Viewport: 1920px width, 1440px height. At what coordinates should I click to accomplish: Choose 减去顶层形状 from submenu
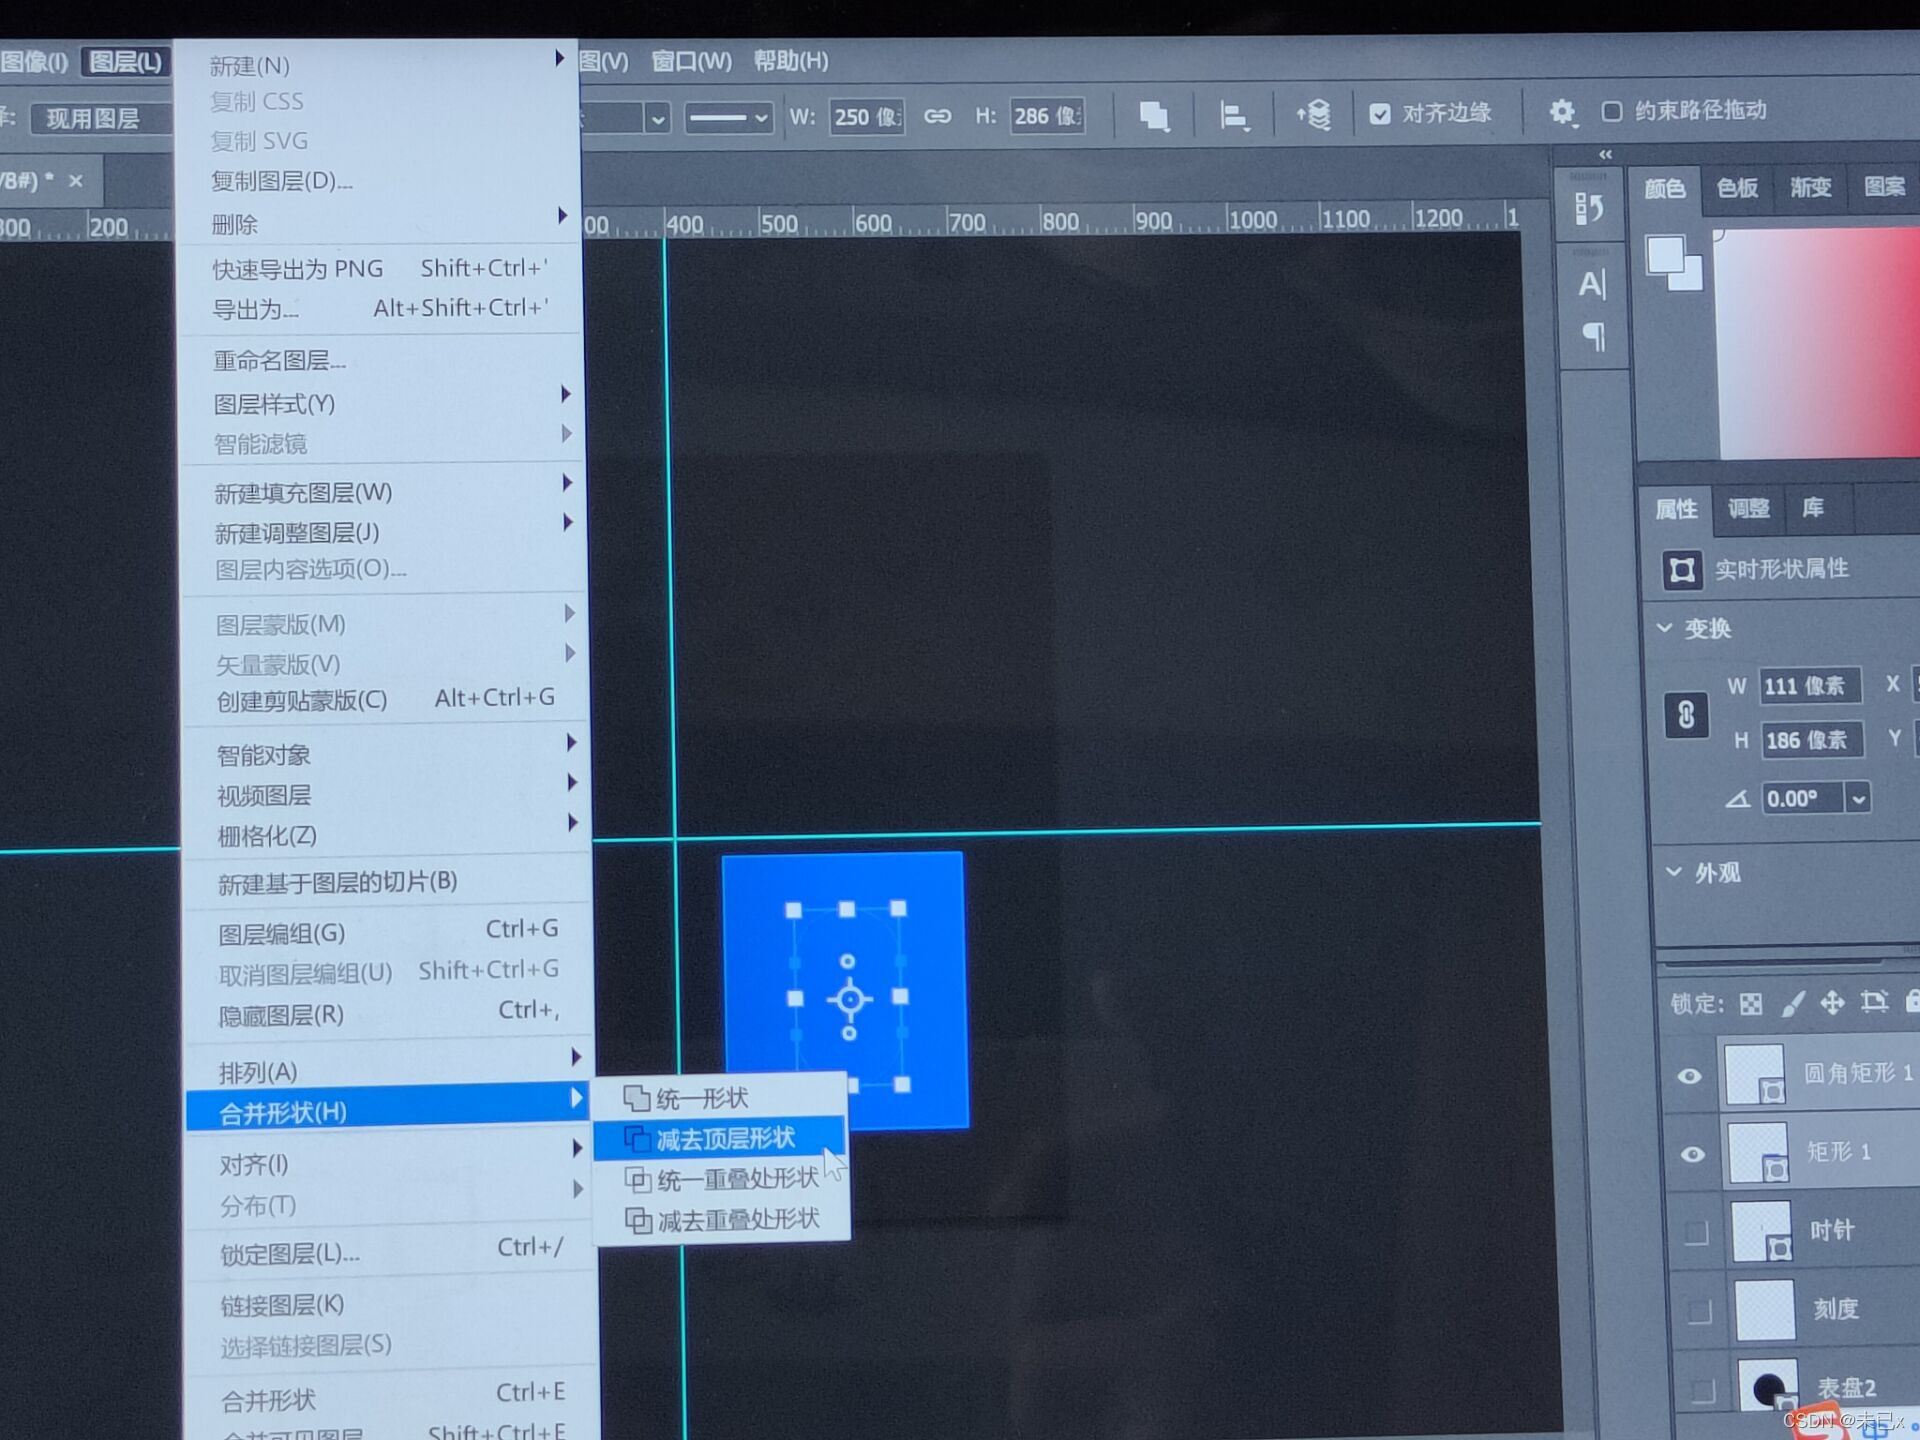point(724,1139)
